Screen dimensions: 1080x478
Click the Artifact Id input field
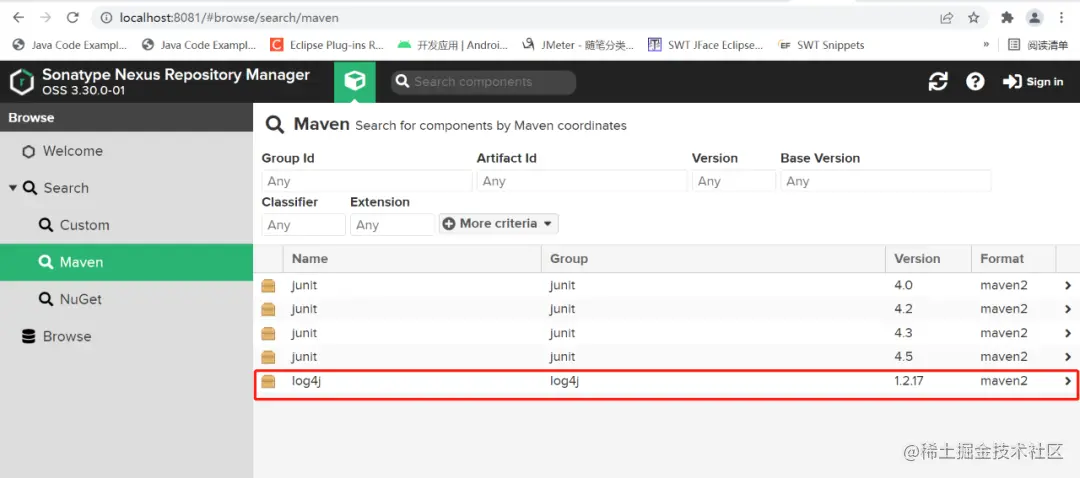582,181
